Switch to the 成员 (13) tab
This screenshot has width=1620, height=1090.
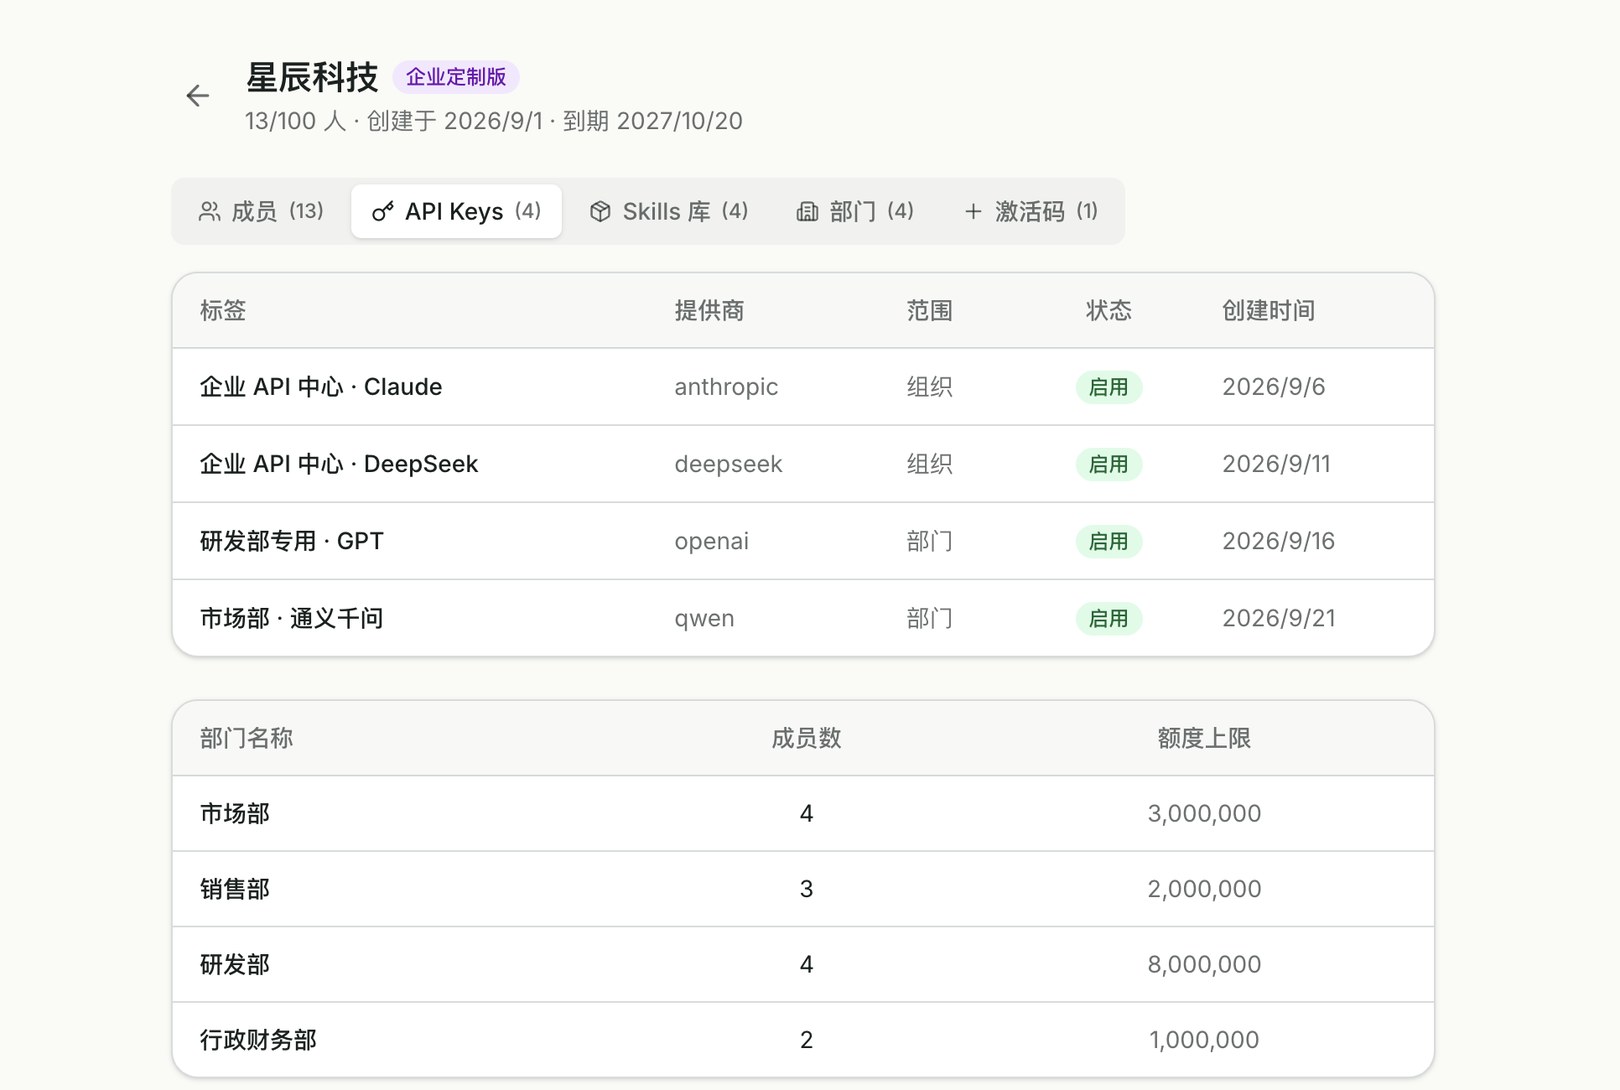[261, 211]
